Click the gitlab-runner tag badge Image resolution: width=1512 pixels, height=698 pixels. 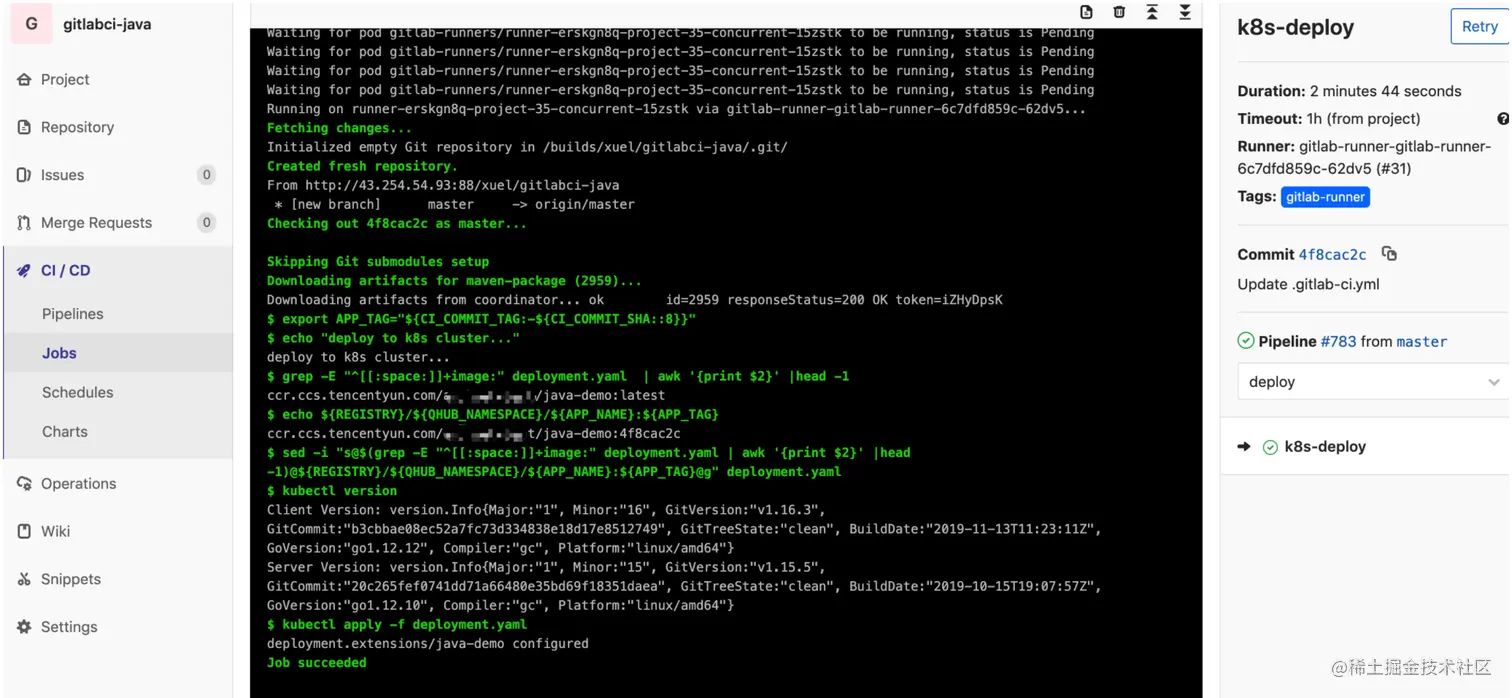[1325, 197]
